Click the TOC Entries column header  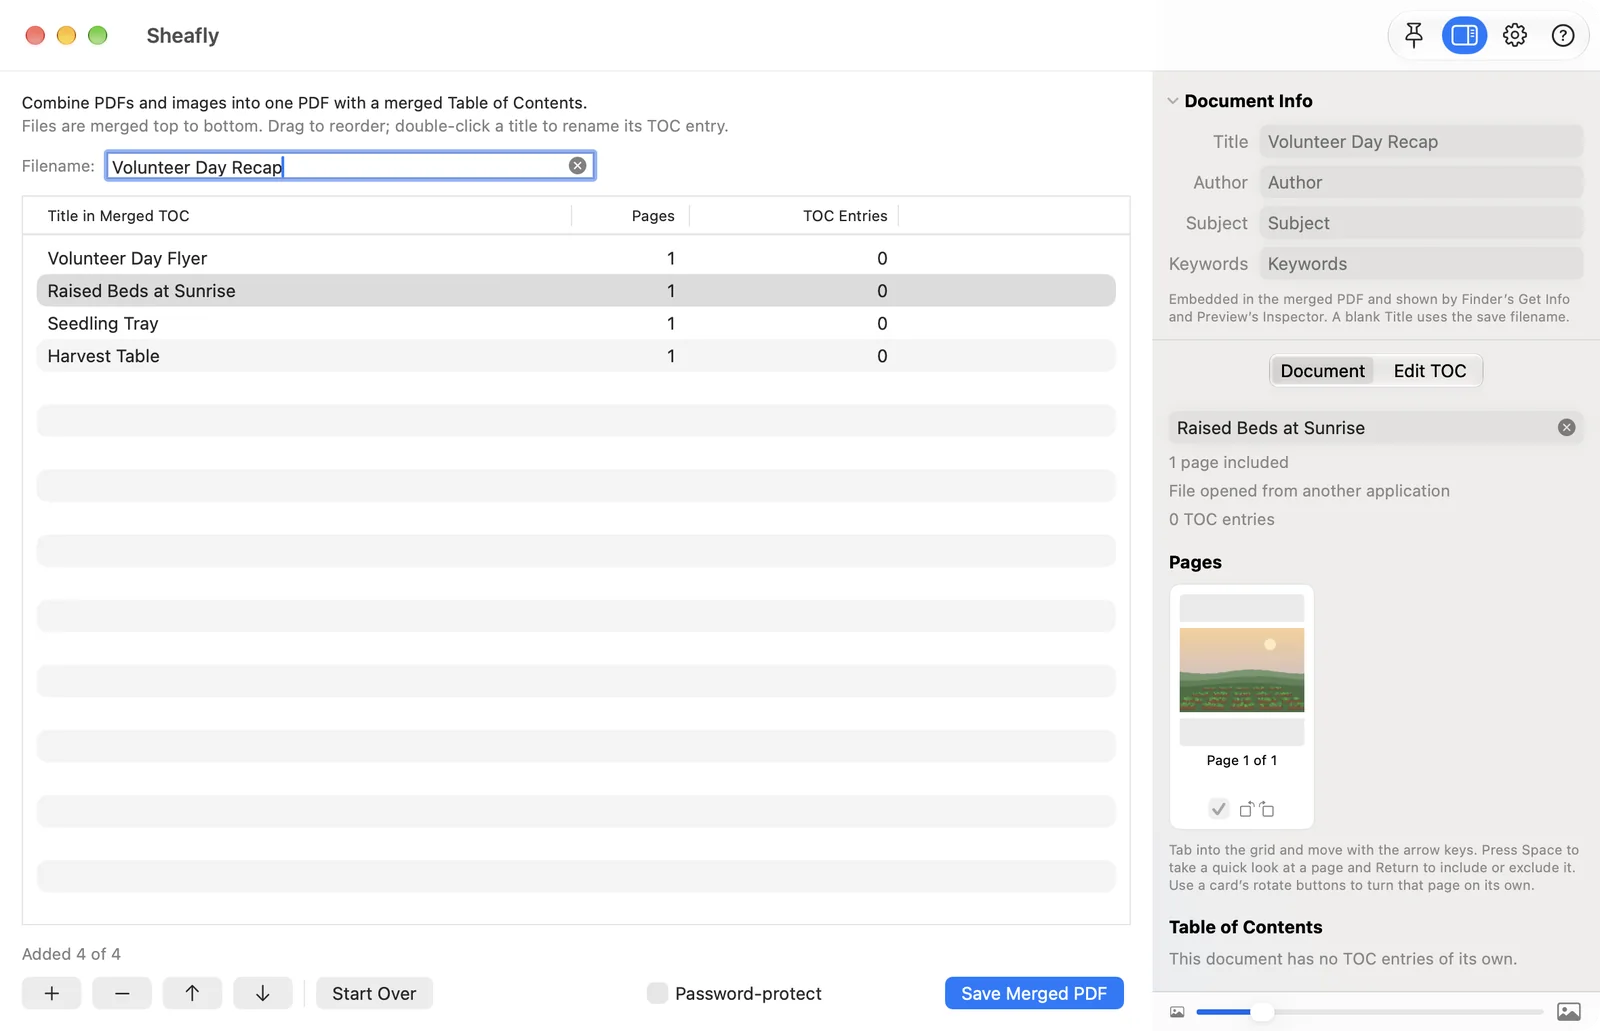(x=794, y=216)
